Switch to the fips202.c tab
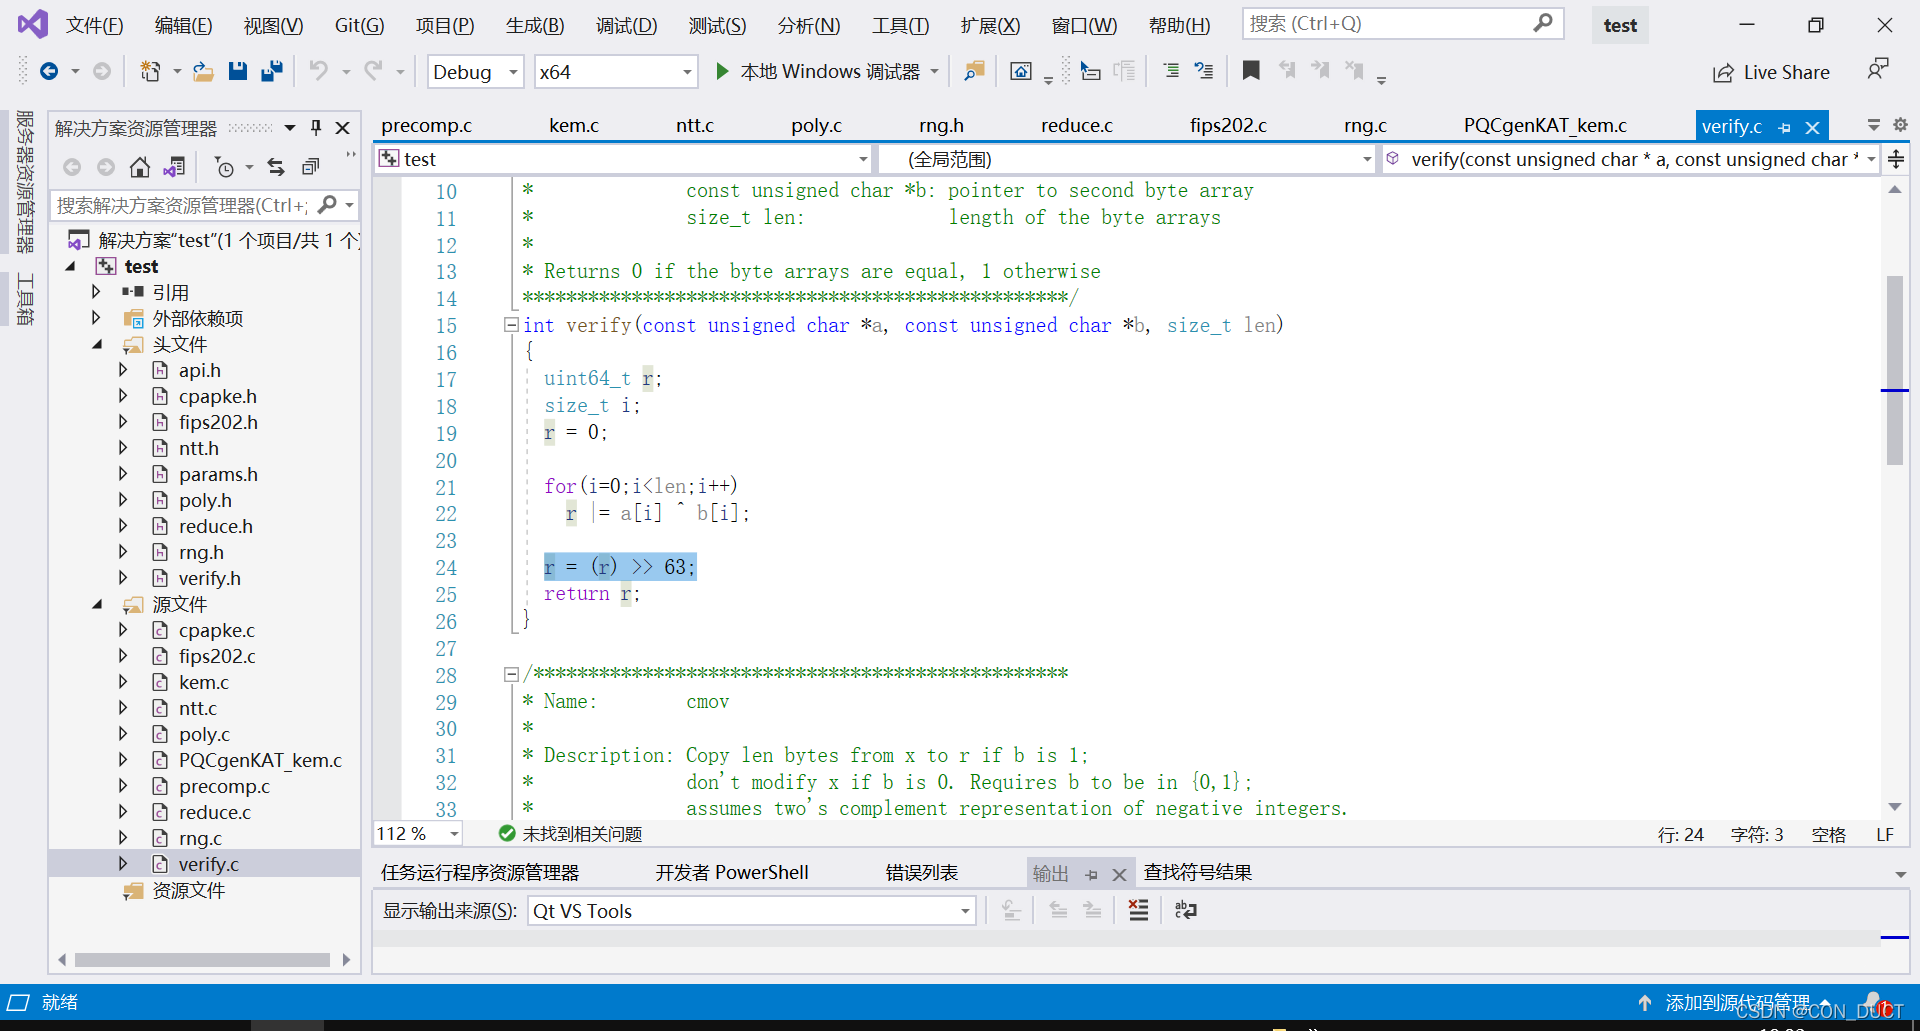 point(1228,125)
